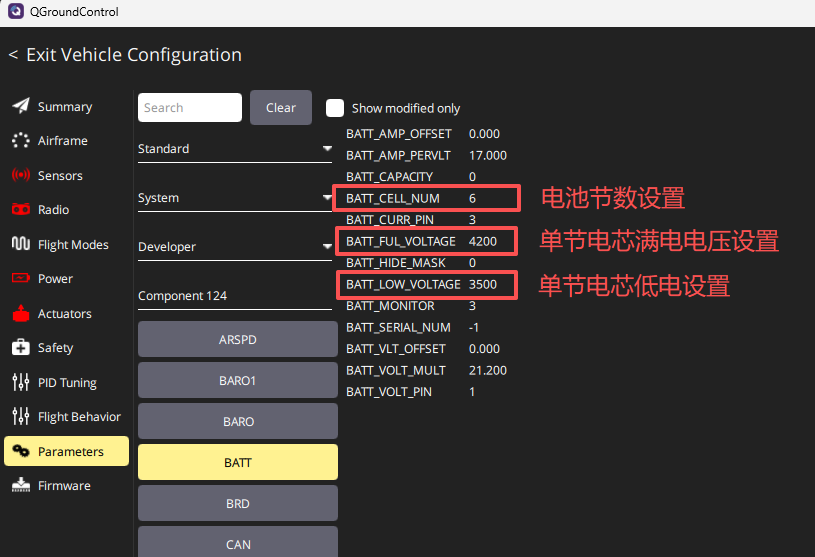The height and width of the screenshot is (557, 815).
Task: Click the Radio controller icon
Action: pos(20,210)
